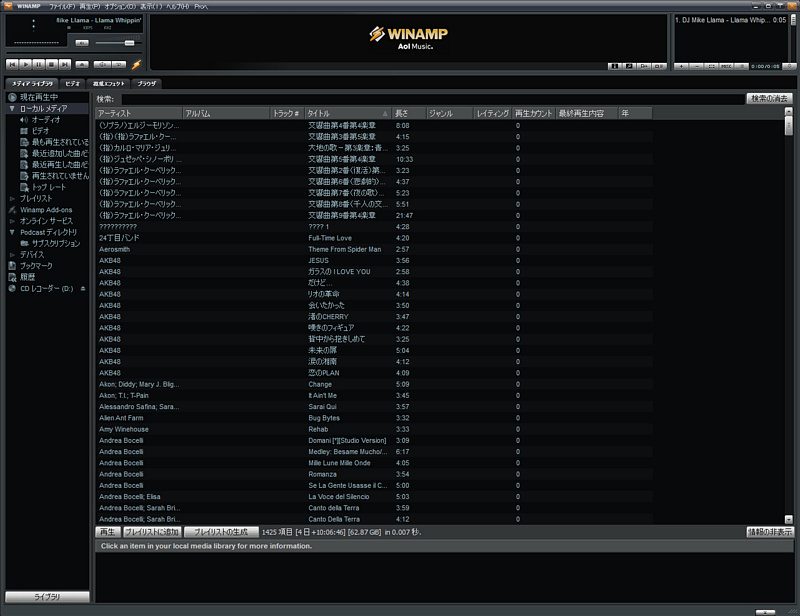Open サブスクリプション under Podcast

tap(56, 243)
